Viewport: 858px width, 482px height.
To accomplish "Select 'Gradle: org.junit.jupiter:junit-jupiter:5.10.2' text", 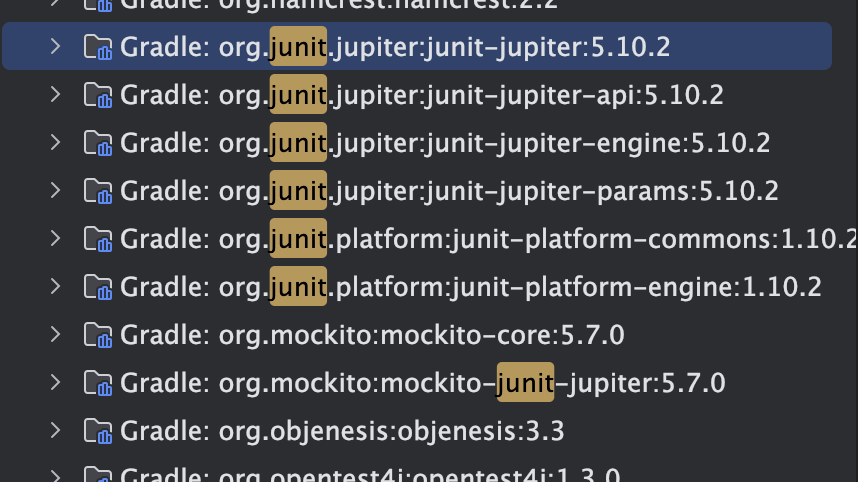I will pyautogui.click(x=395, y=47).
